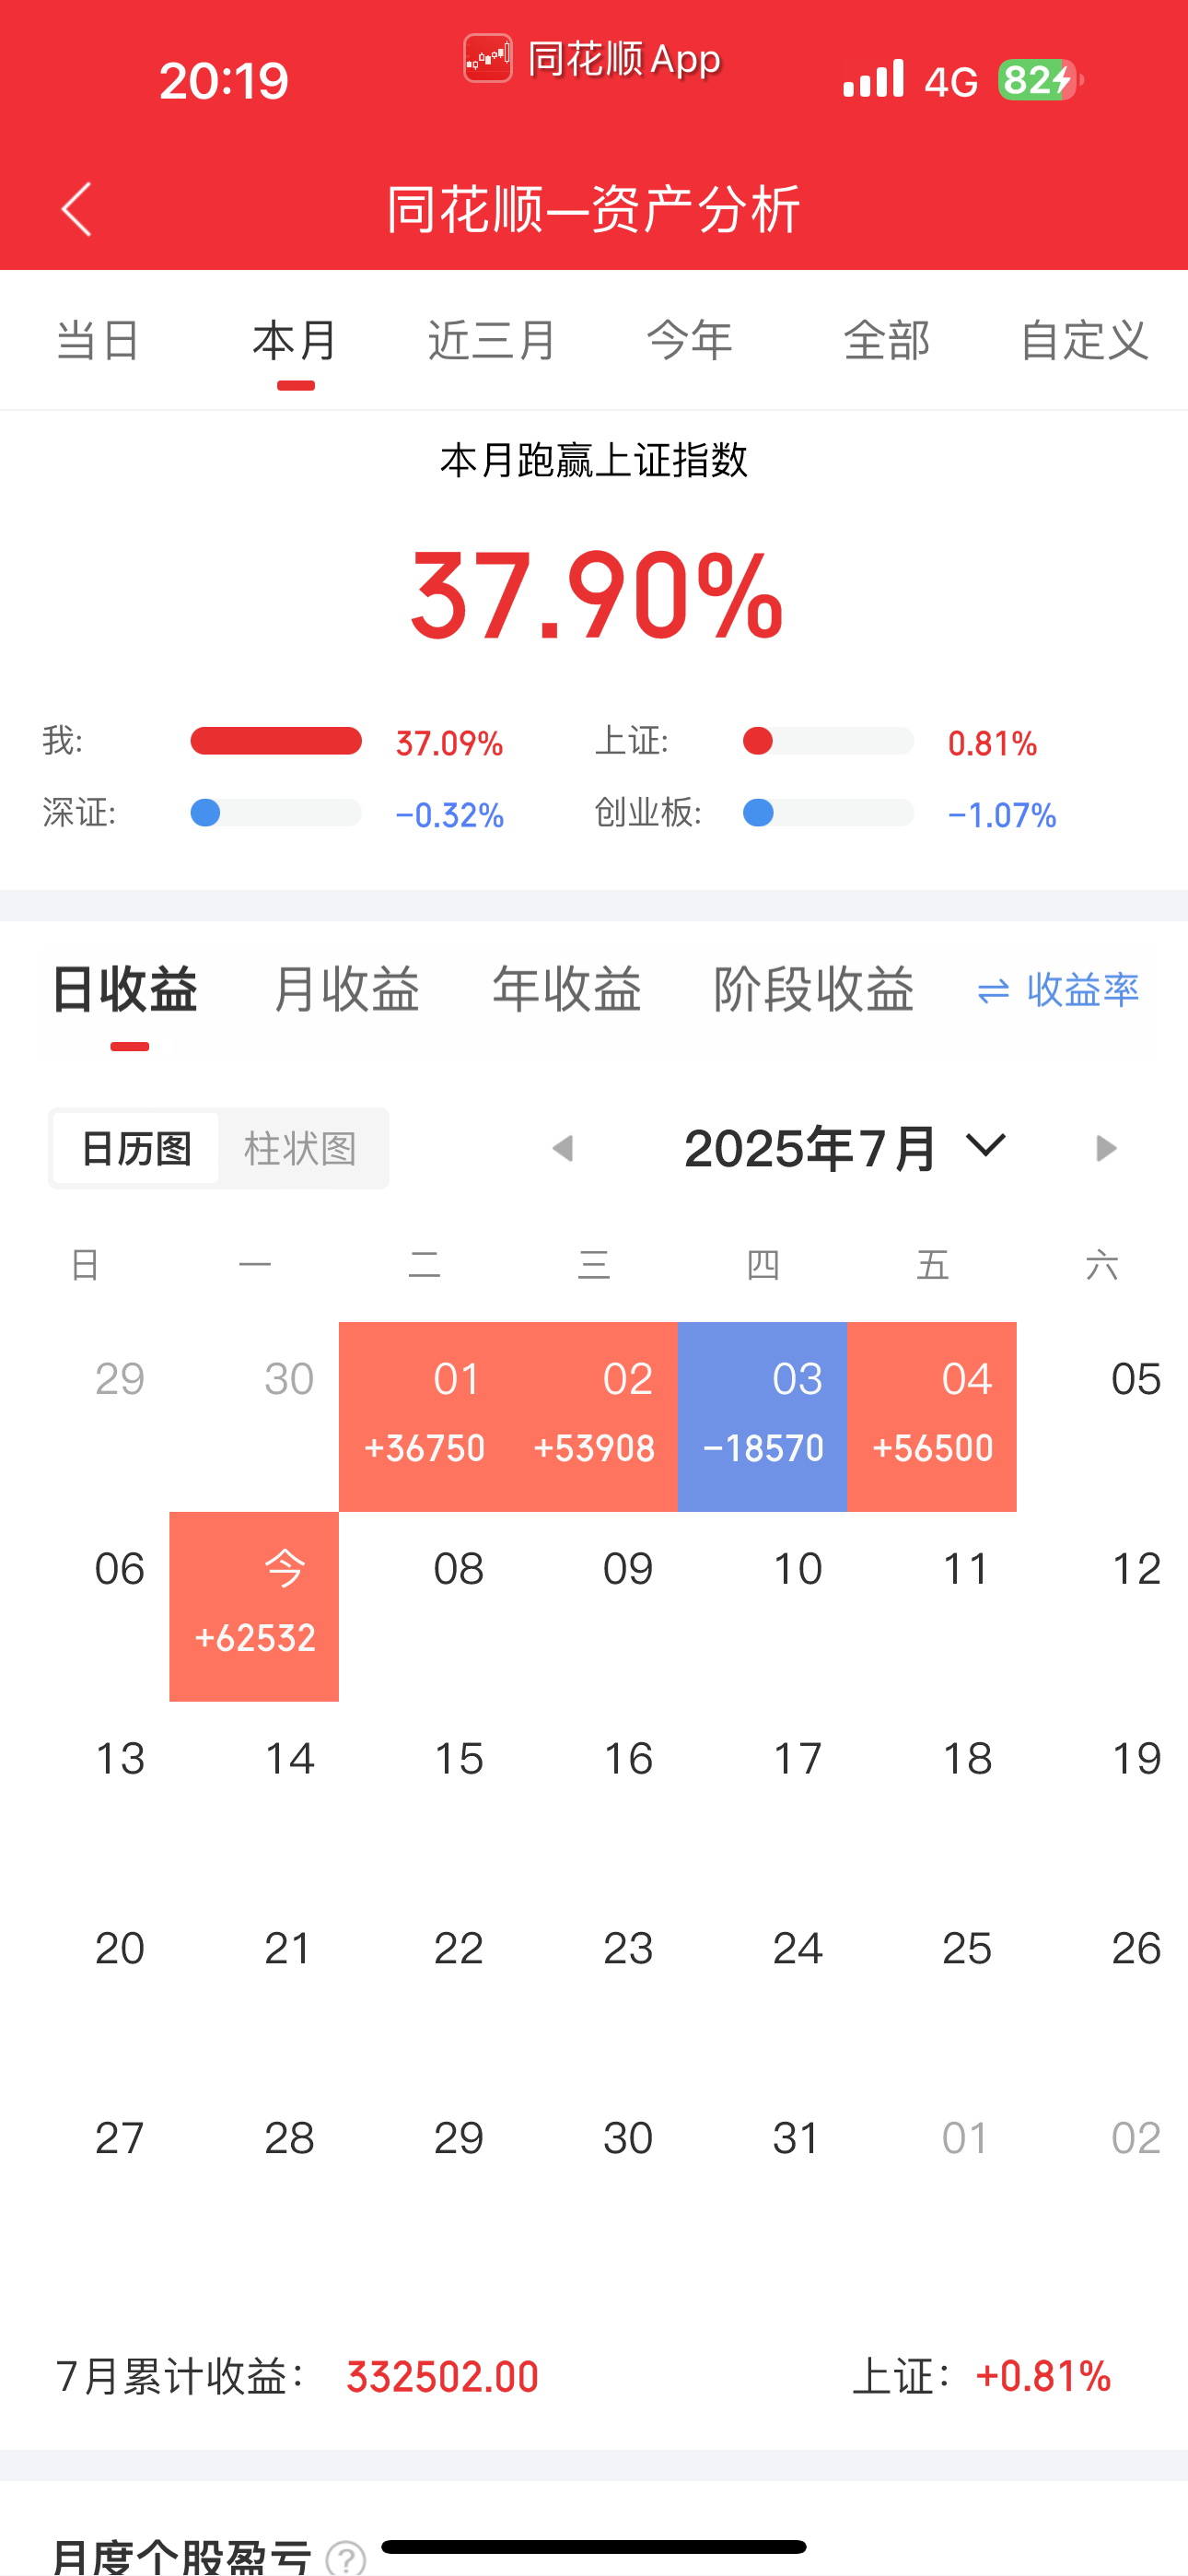Viewport: 1188px width, 2576px height.
Task: Switch to the 今年 tab
Action: (690, 341)
